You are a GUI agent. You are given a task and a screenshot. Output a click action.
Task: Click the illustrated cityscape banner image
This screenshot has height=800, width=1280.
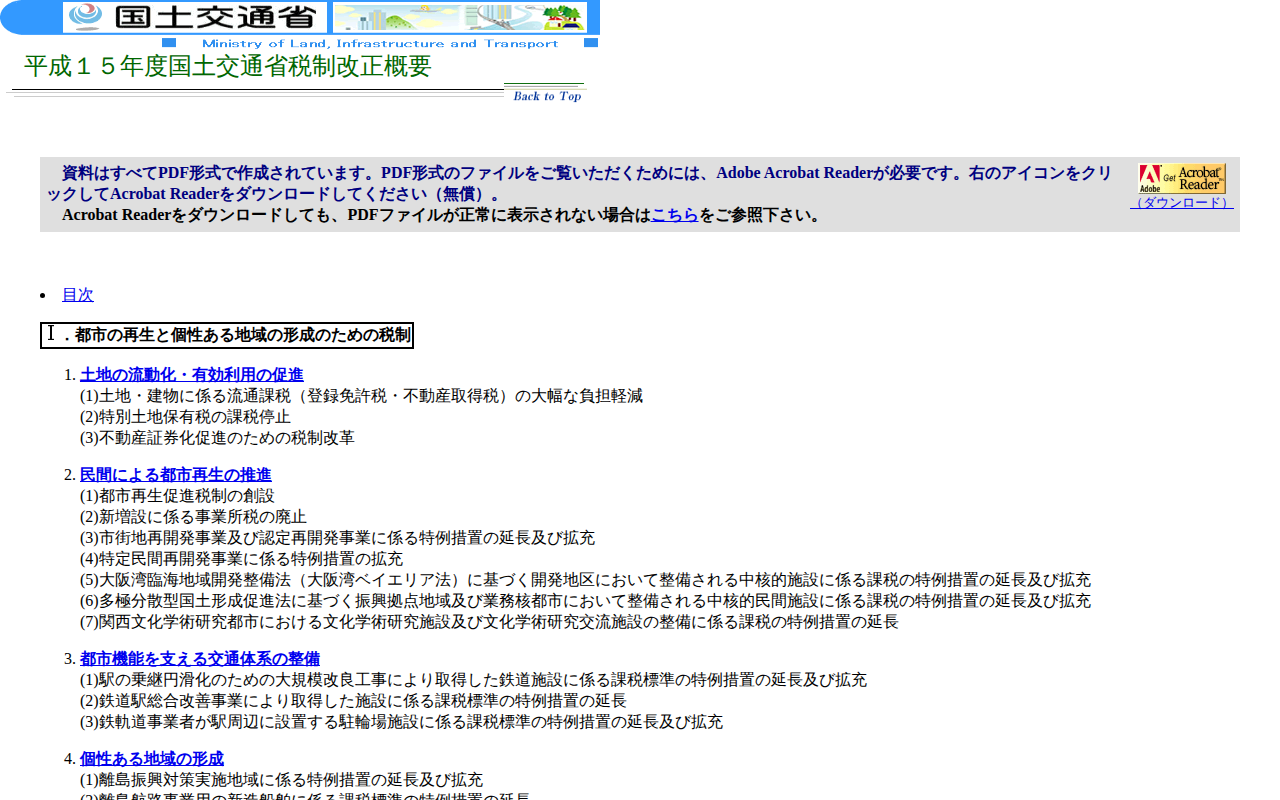[460, 17]
